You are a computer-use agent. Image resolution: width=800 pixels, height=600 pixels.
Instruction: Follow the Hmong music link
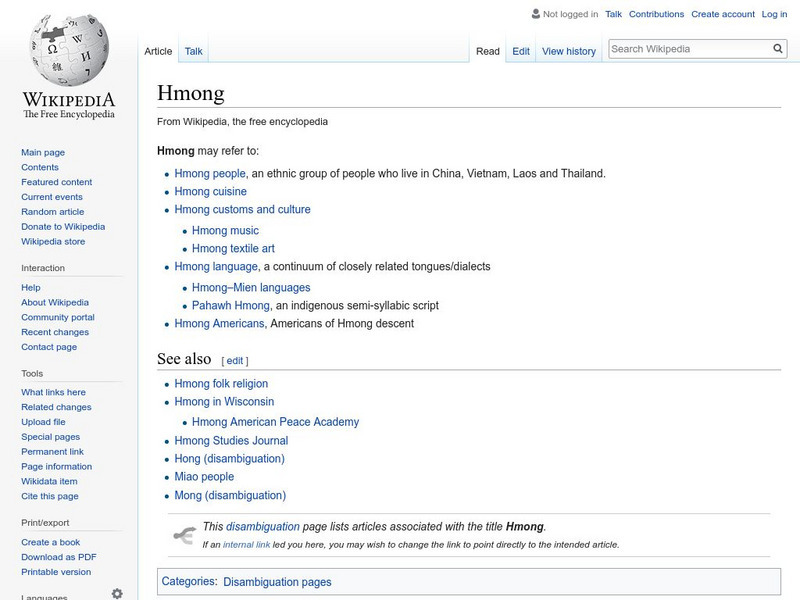(x=225, y=231)
